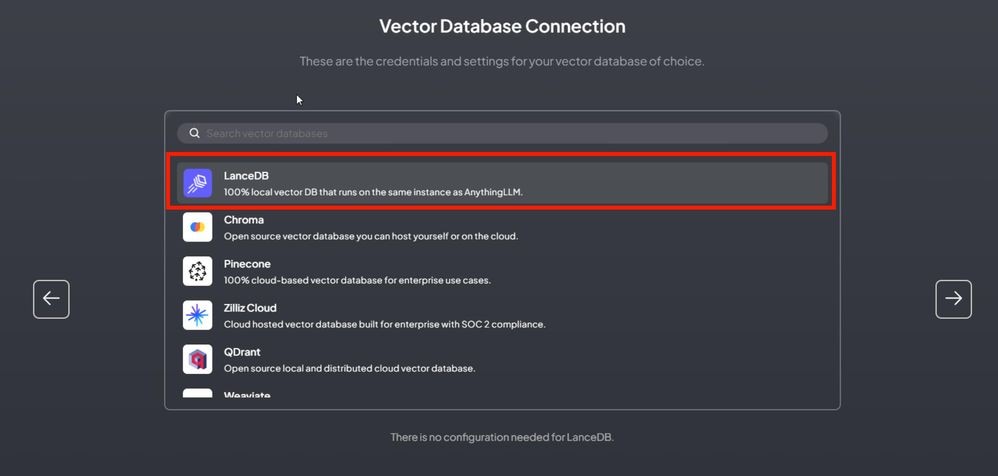
Task: Pick Zilliz Cloud from the list
Action: (x=503, y=315)
